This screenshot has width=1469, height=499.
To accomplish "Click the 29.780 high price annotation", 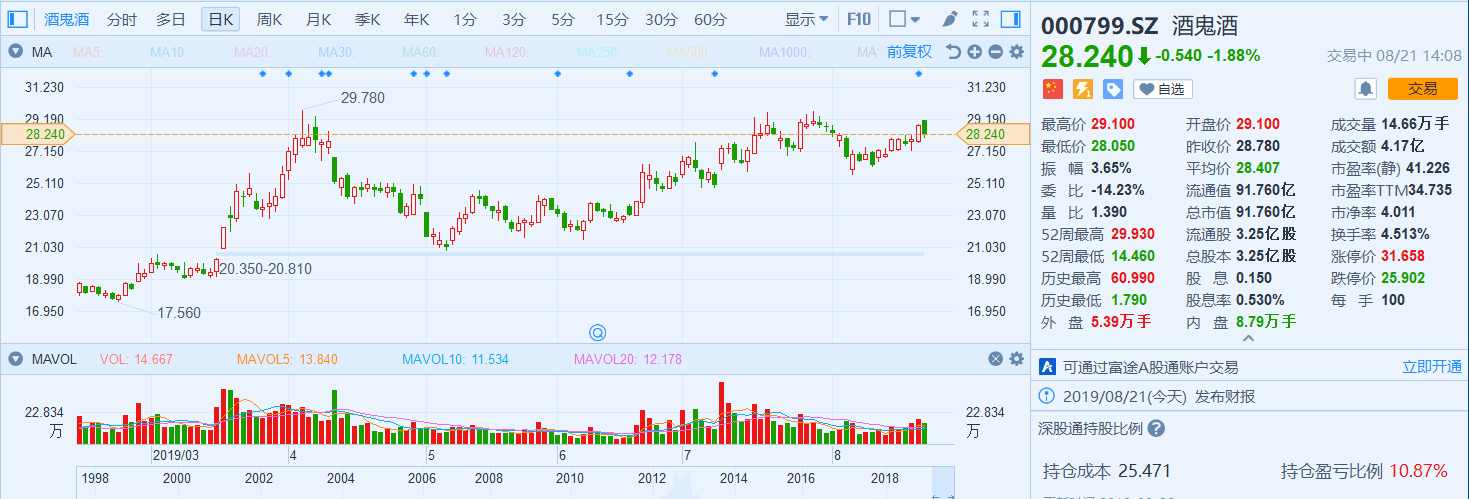I will pyautogui.click(x=362, y=98).
